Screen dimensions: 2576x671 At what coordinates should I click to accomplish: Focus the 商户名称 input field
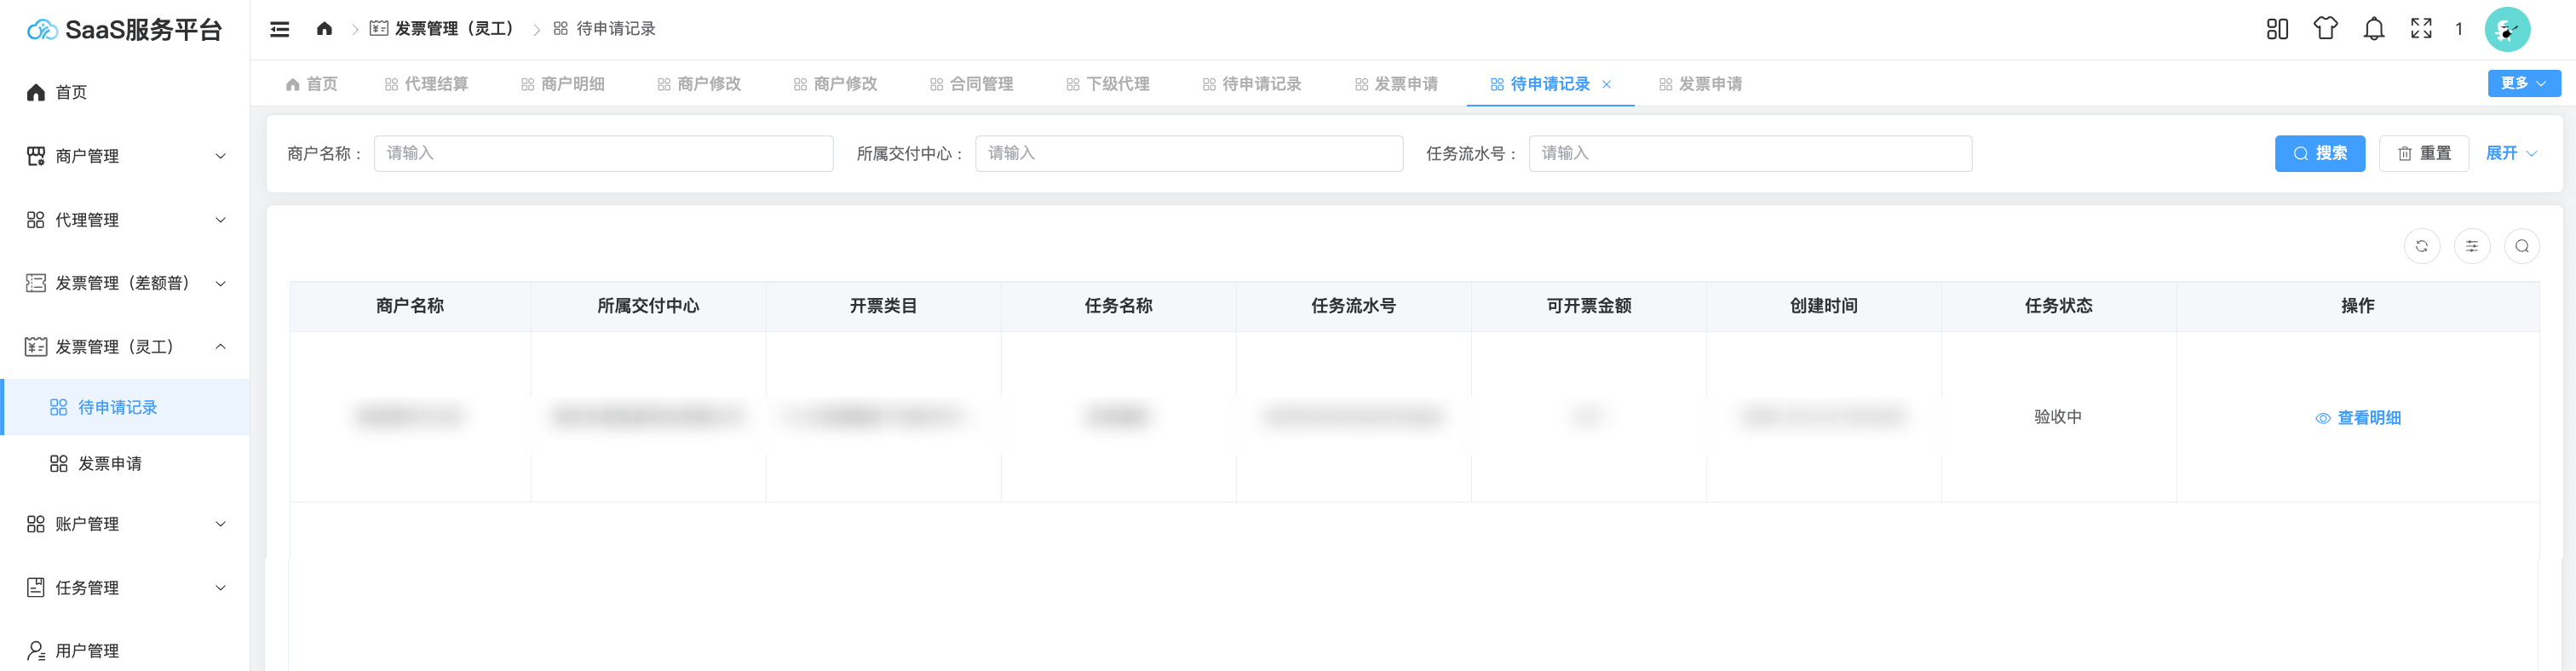click(603, 153)
